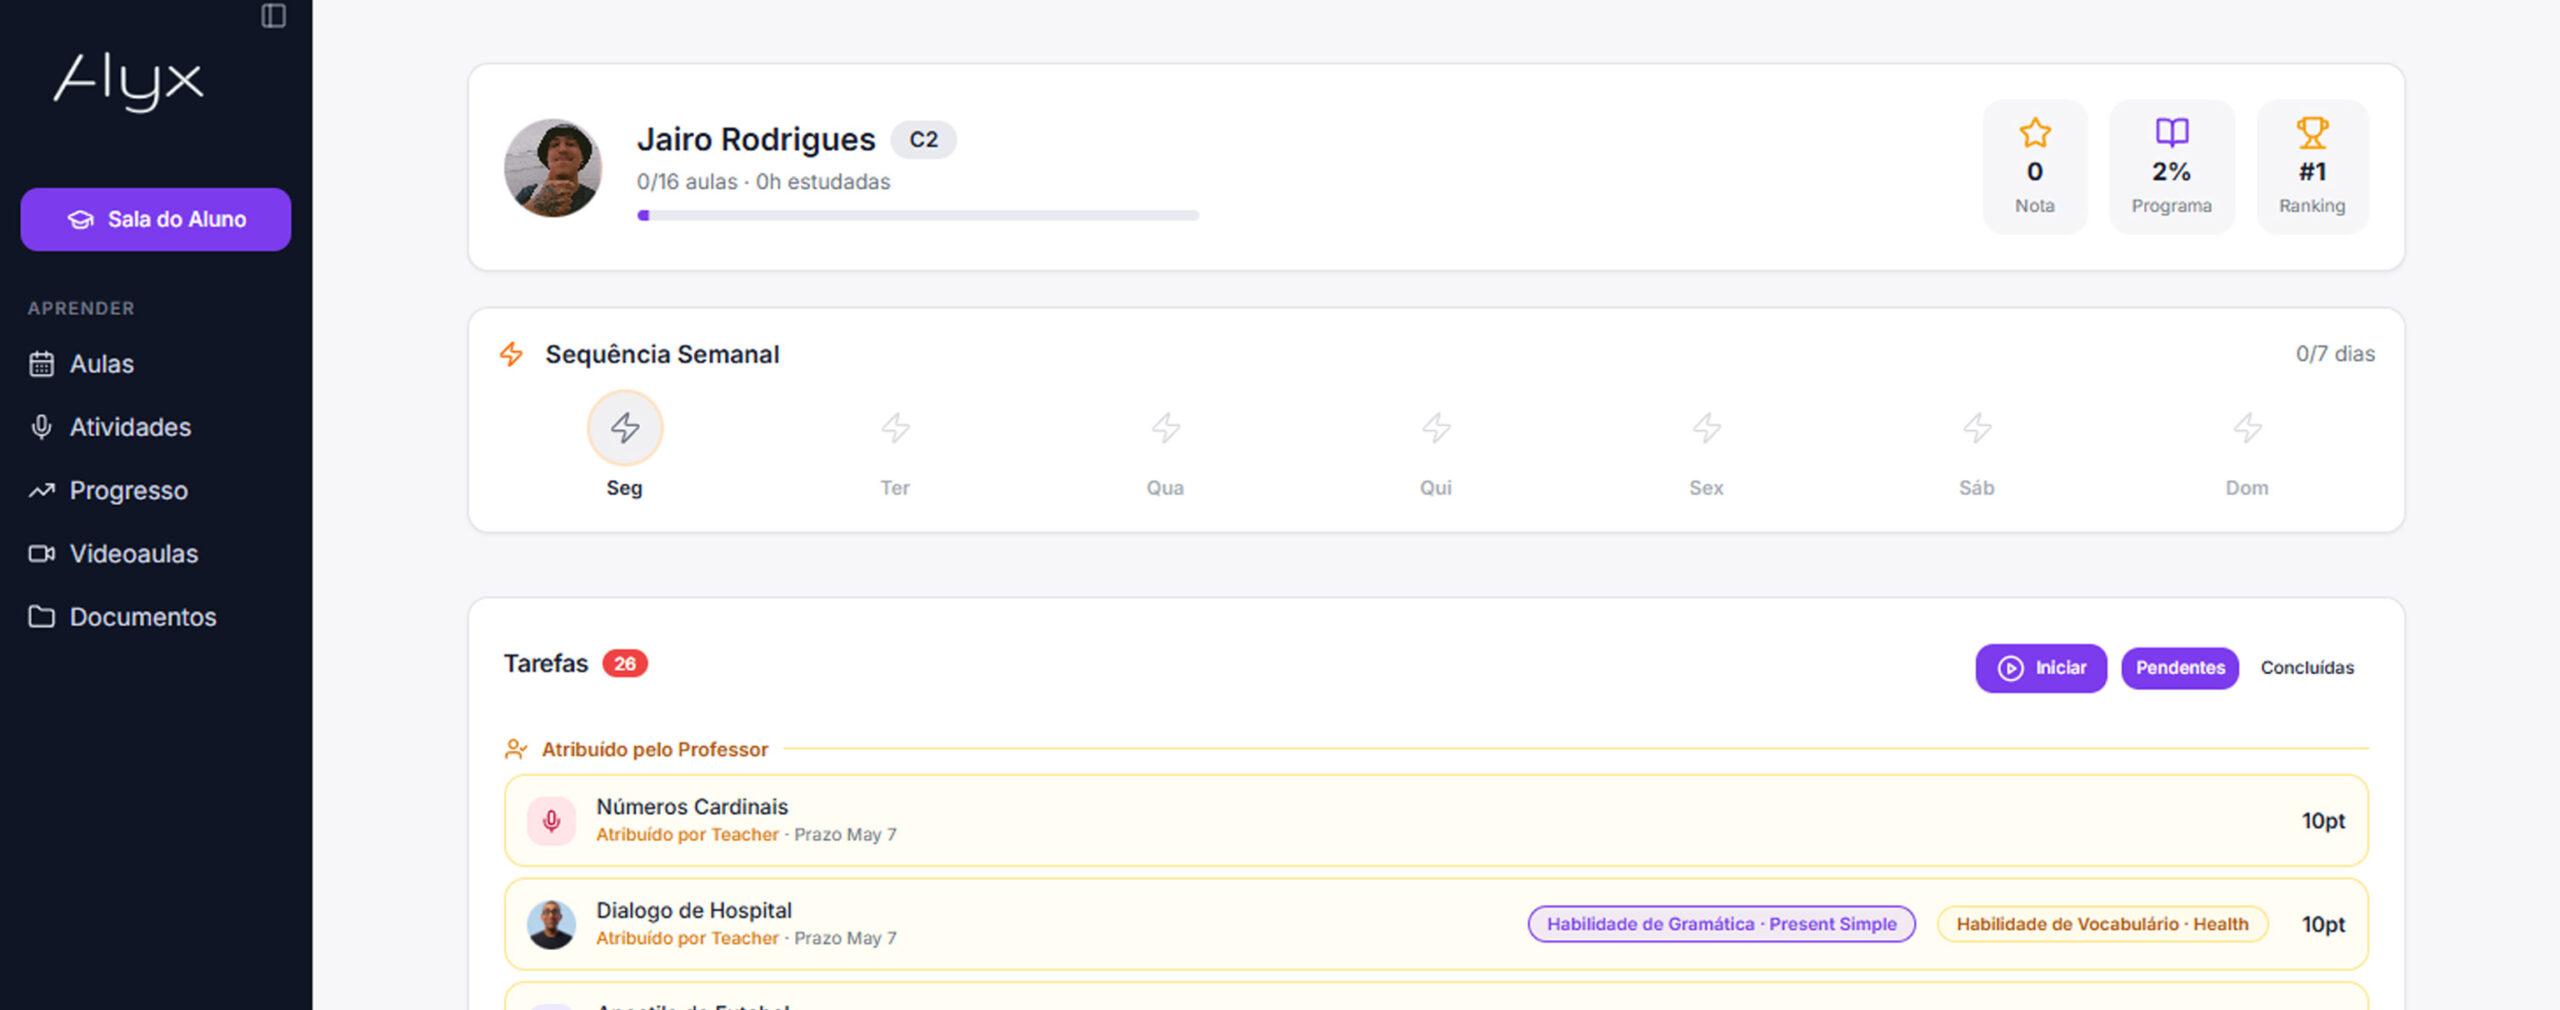Viewport: 2560px width, 1010px height.
Task: Click the Ranking trophy icon card
Action: [x=2312, y=167]
